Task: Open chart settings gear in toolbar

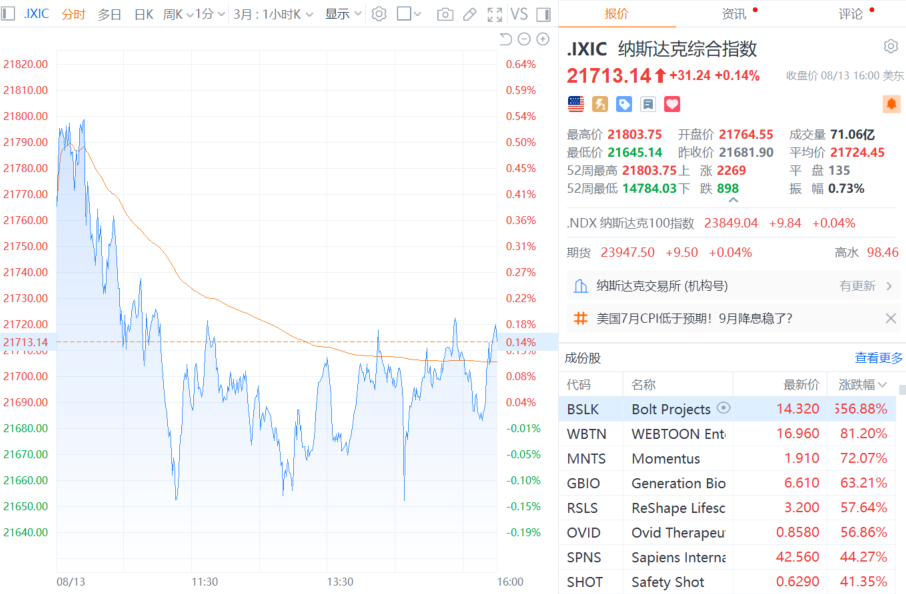Action: coord(379,14)
